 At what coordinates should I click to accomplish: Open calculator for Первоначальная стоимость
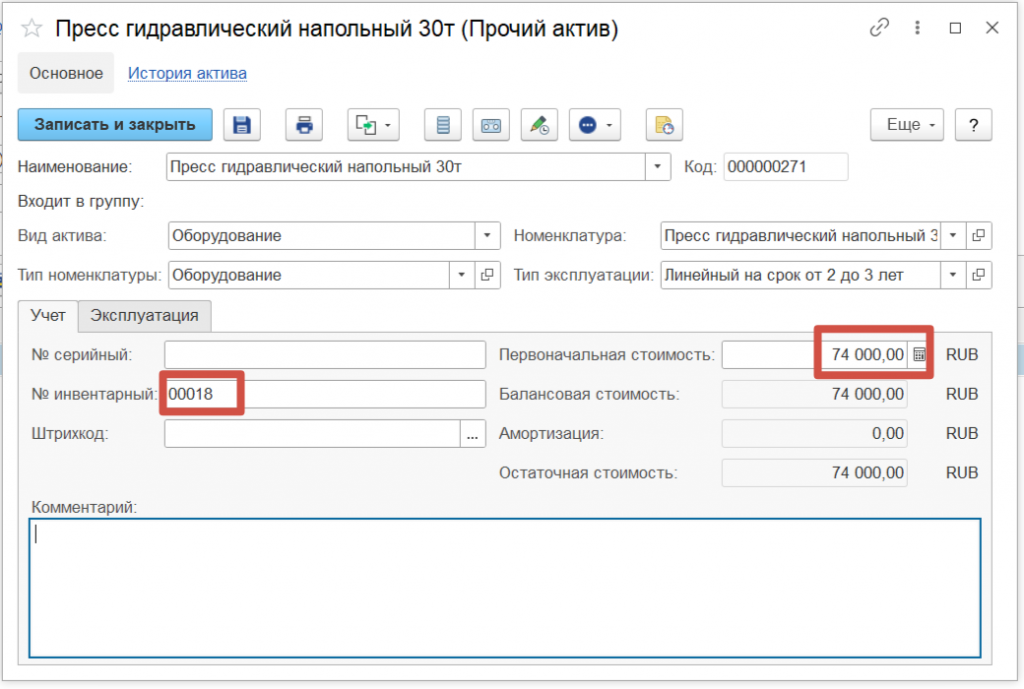(920, 355)
